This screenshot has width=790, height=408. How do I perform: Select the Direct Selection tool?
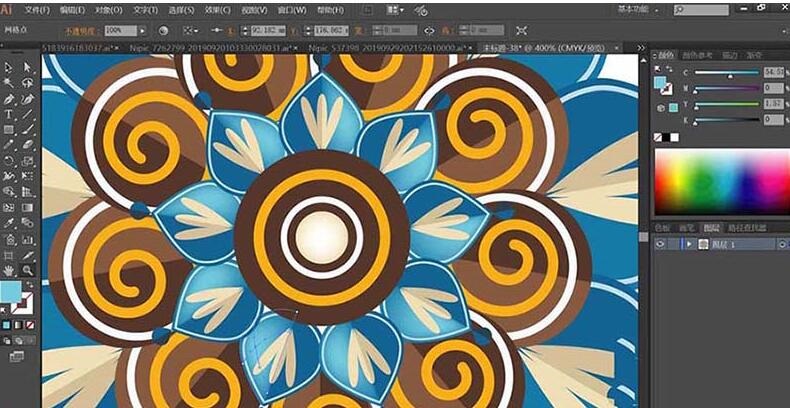pos(27,66)
